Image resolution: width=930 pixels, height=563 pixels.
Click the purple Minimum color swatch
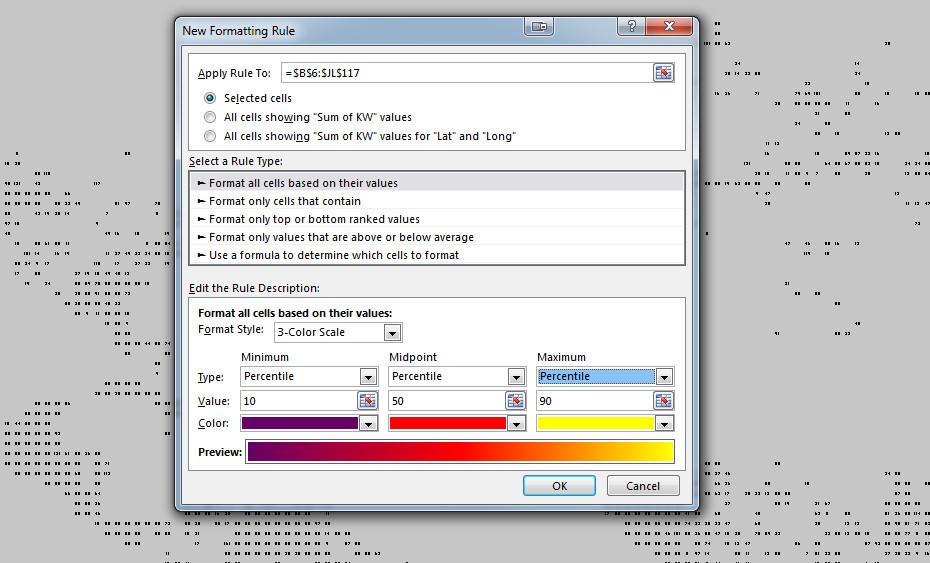coord(300,423)
